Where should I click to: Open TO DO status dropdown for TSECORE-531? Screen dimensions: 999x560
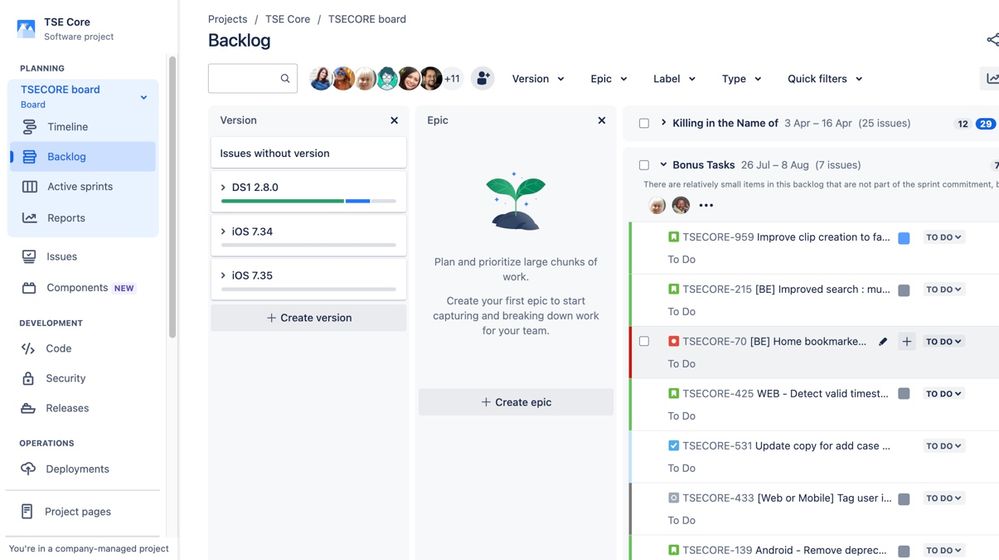click(x=944, y=446)
